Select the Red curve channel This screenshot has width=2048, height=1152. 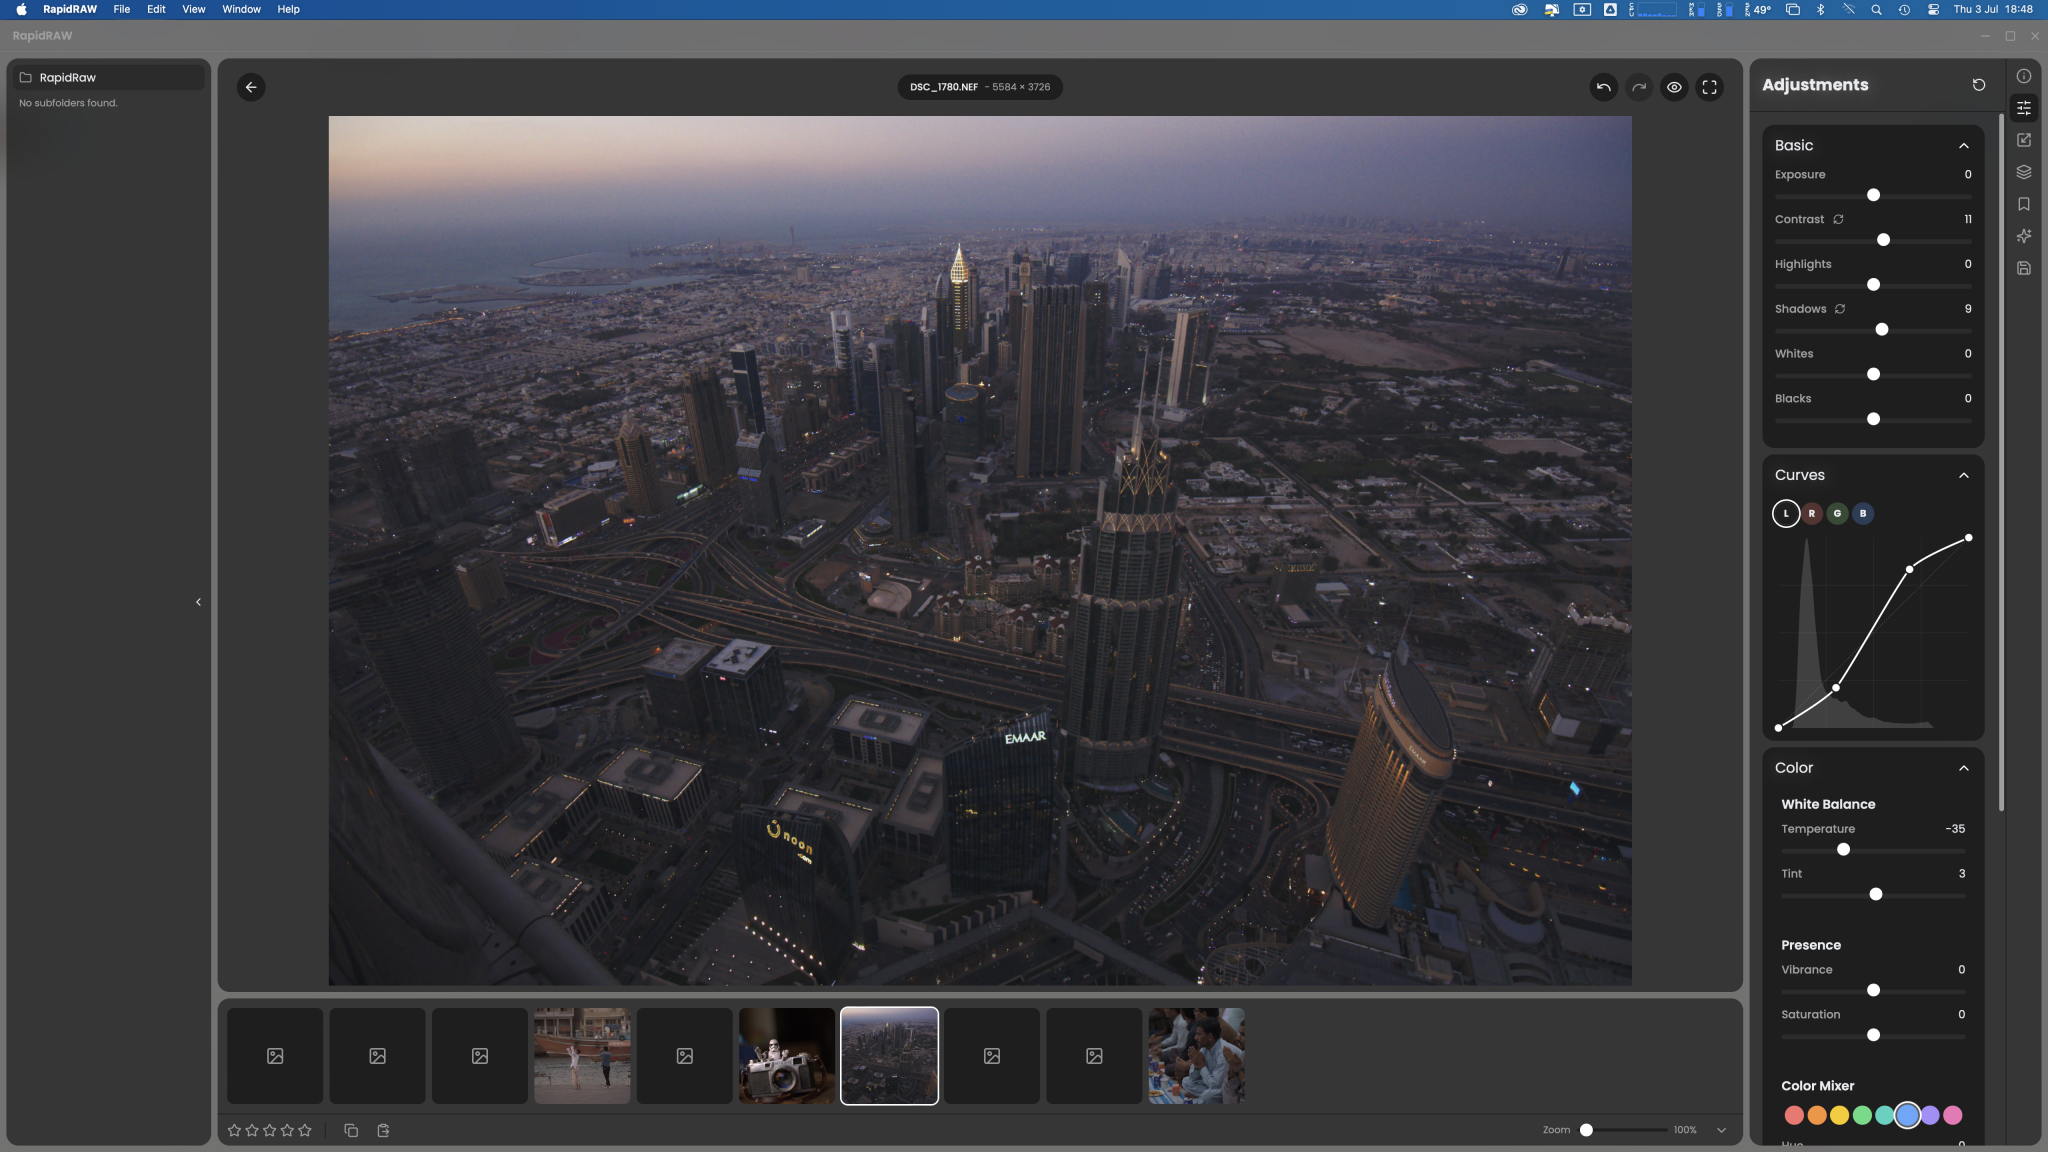tap(1811, 513)
